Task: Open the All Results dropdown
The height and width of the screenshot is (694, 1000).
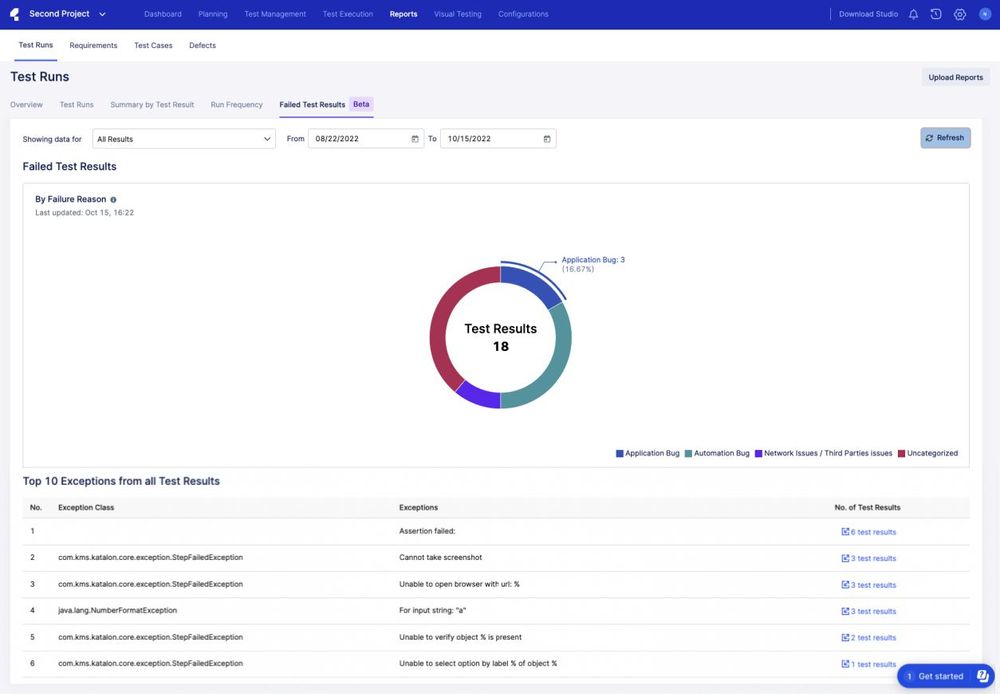Action: [x=183, y=137]
